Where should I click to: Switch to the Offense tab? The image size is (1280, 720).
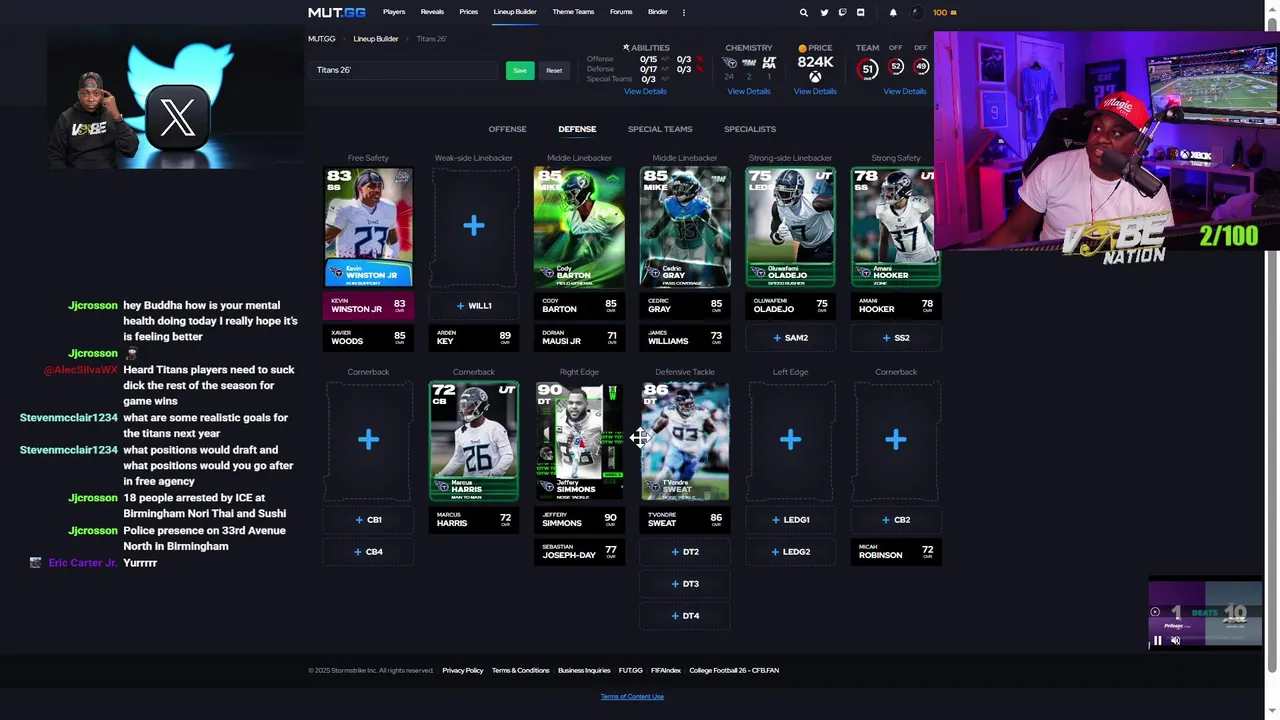(507, 129)
